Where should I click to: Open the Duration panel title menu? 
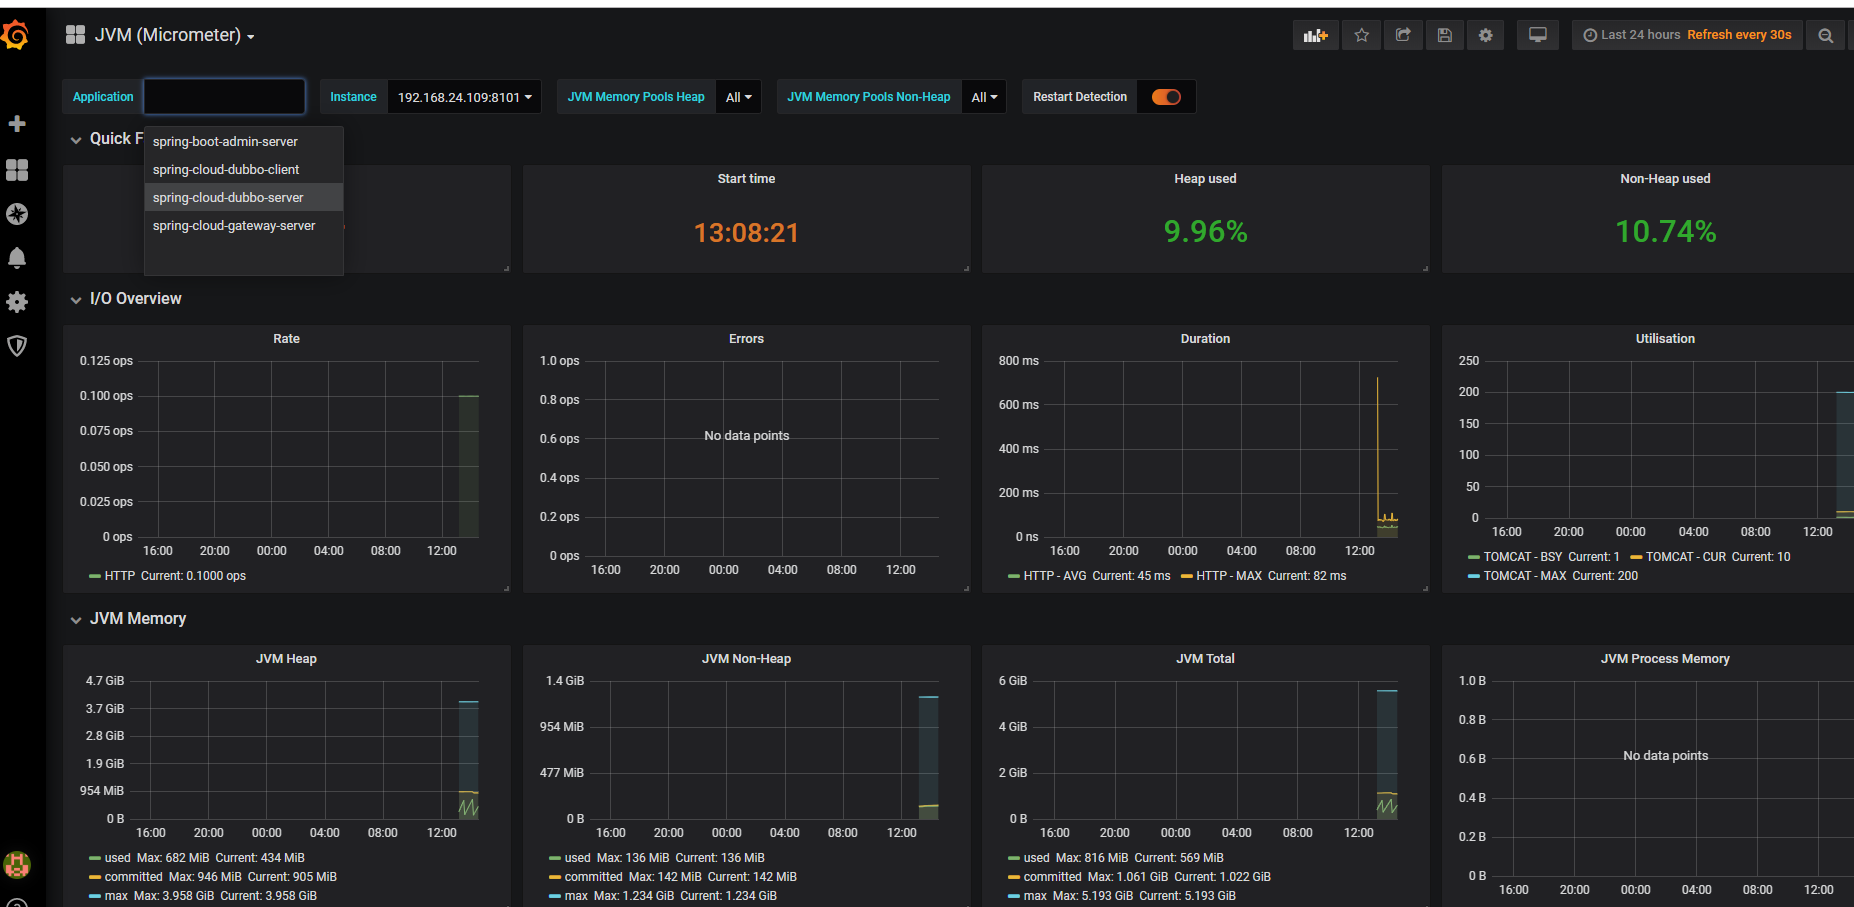(1205, 339)
